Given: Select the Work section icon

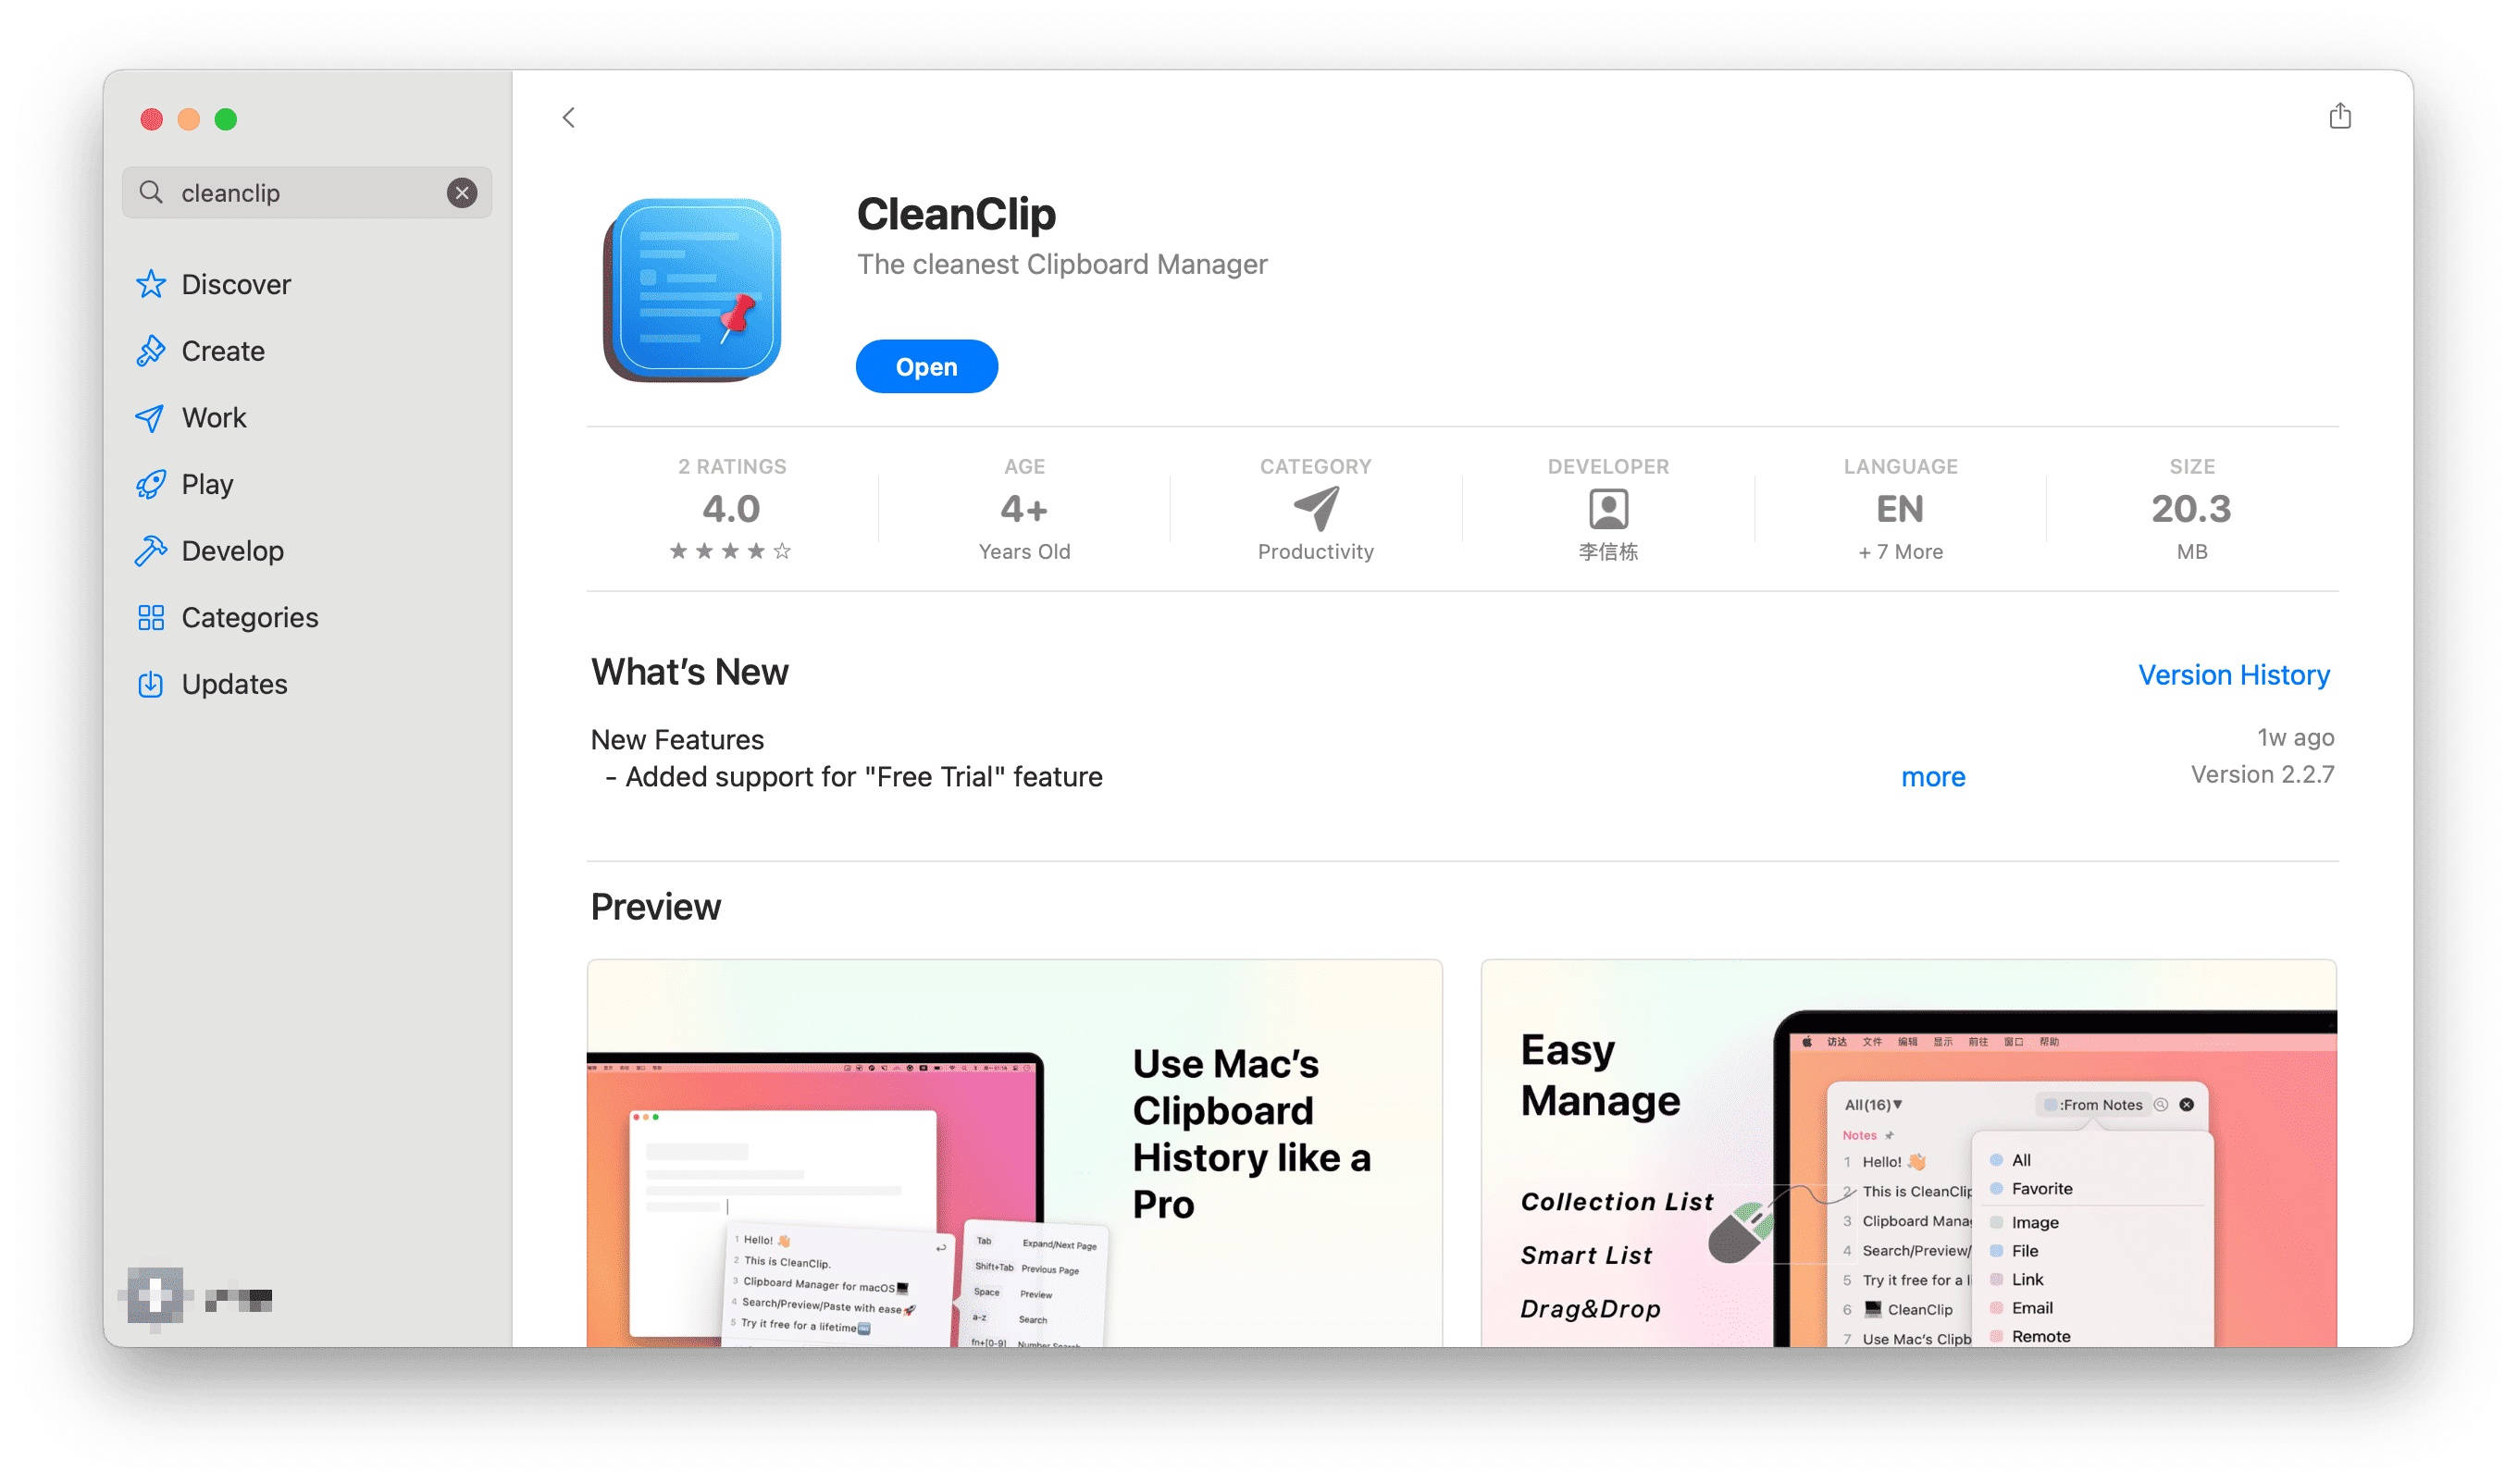Looking at the screenshot, I should pos(150,417).
